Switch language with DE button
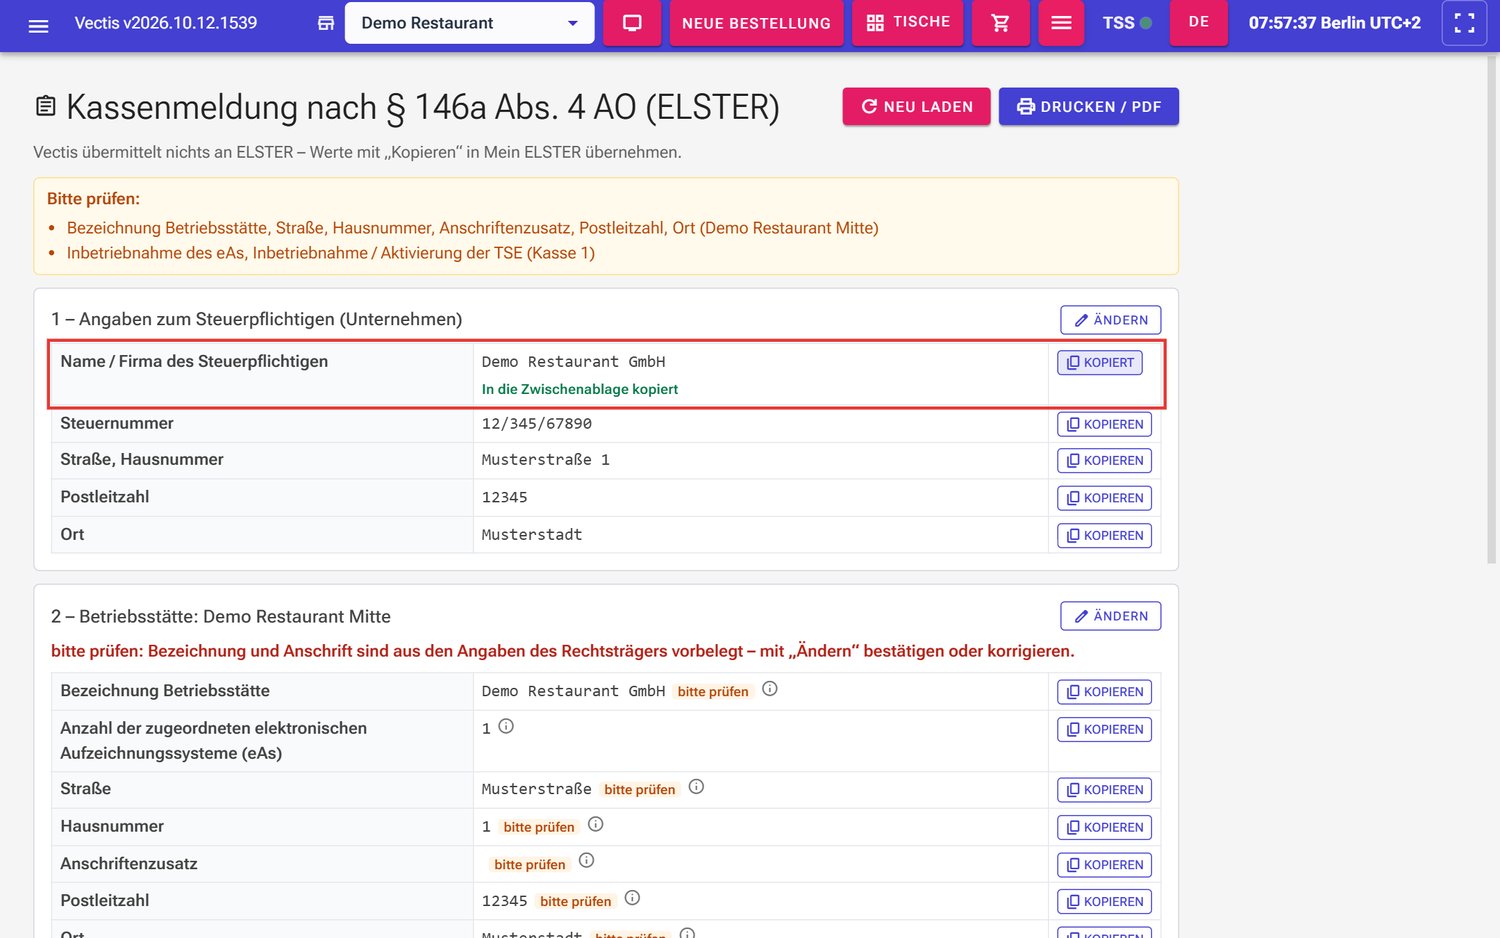The image size is (1500, 938). [x=1199, y=22]
